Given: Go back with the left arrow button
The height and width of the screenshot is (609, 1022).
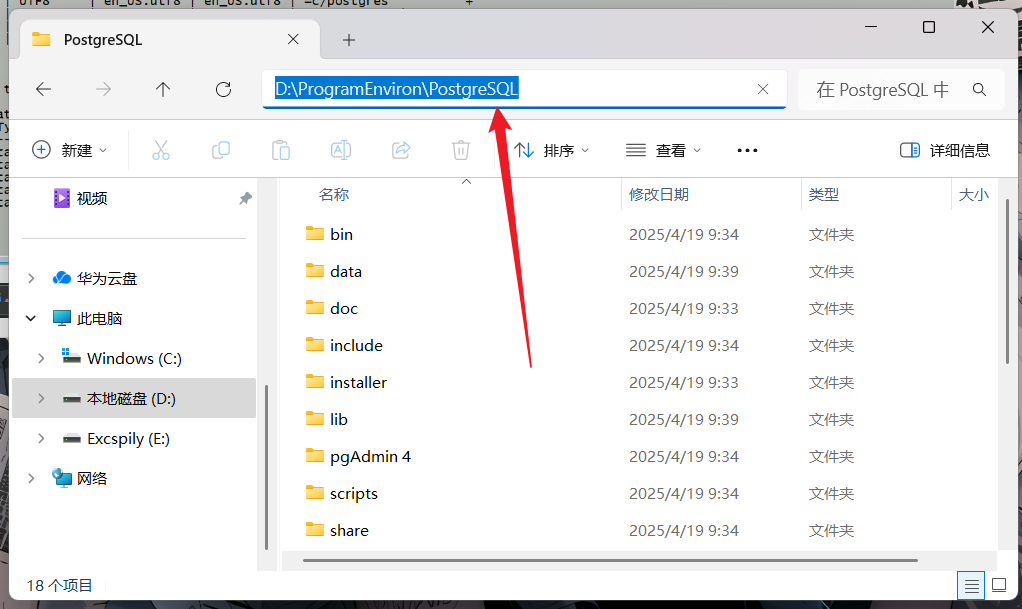Looking at the screenshot, I should tap(44, 89).
